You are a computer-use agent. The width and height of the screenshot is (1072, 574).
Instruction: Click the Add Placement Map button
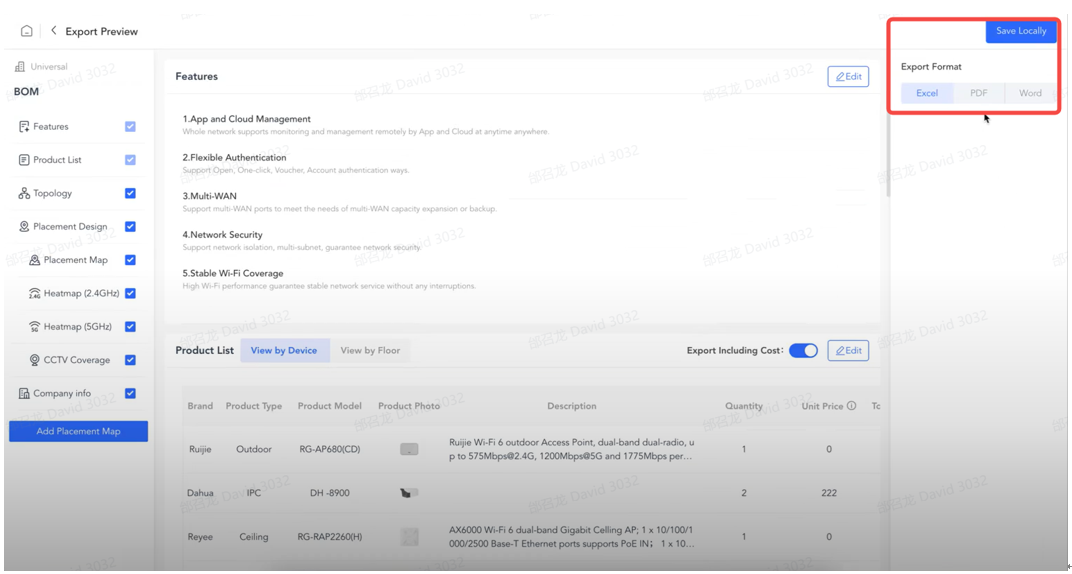click(78, 431)
